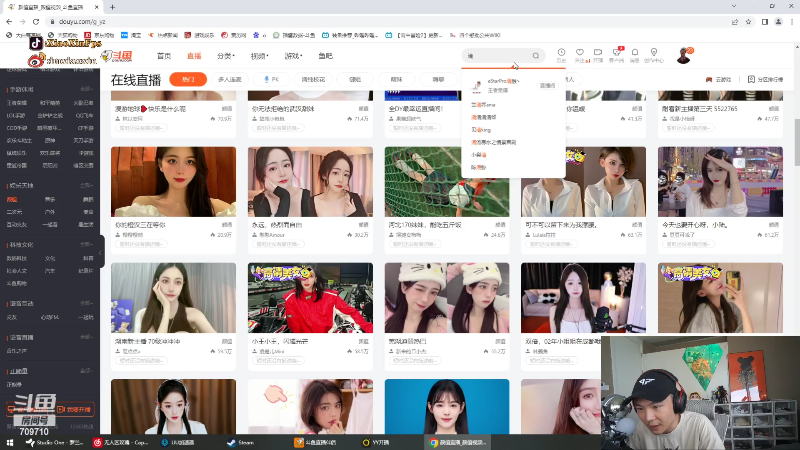Select the multi-person mic filter tab
800x450 pixels.
(x=230, y=80)
